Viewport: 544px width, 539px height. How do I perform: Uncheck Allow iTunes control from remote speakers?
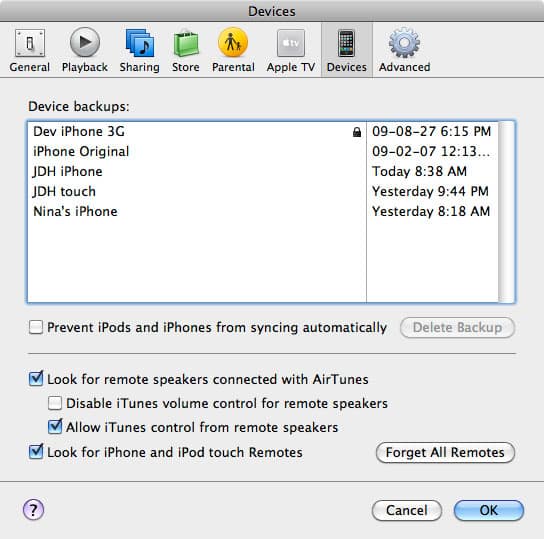pyautogui.click(x=55, y=427)
